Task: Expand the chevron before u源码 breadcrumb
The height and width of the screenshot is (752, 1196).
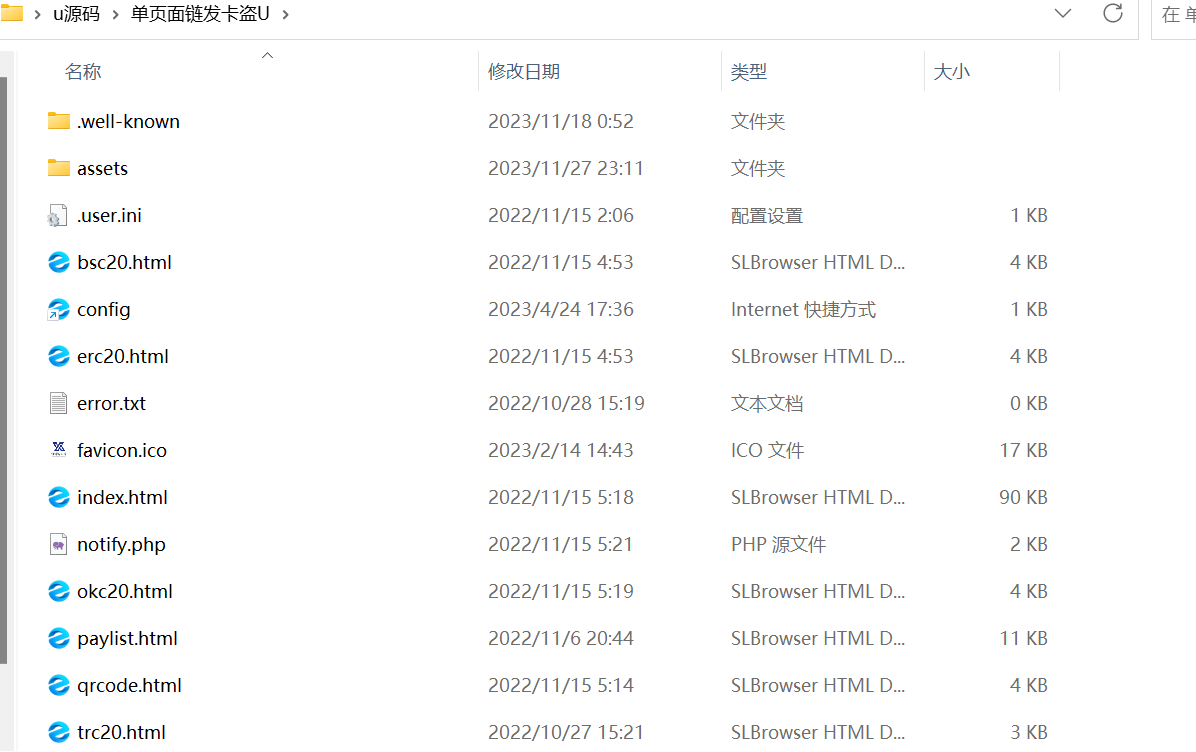Action: pyautogui.click(x=37, y=14)
